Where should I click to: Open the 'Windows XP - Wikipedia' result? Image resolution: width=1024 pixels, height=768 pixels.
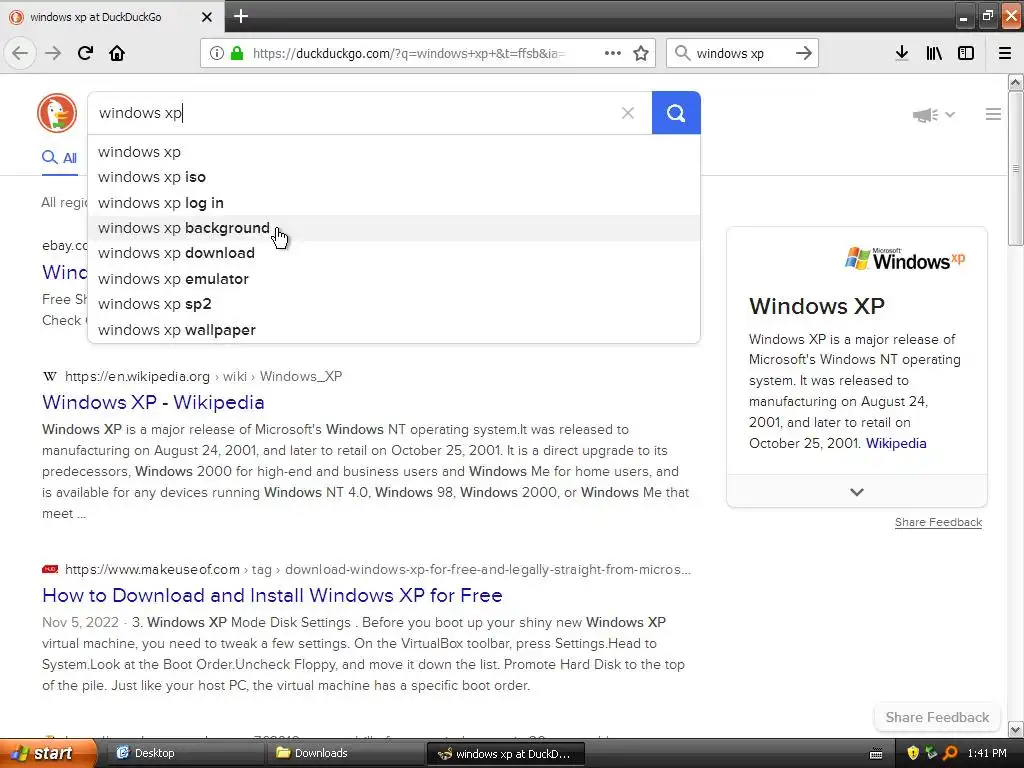[x=153, y=402]
